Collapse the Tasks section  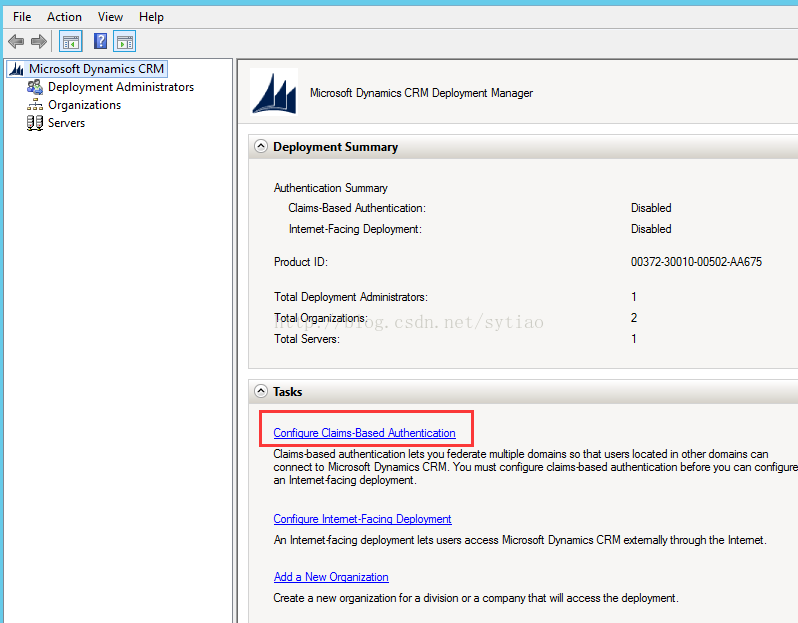point(261,391)
